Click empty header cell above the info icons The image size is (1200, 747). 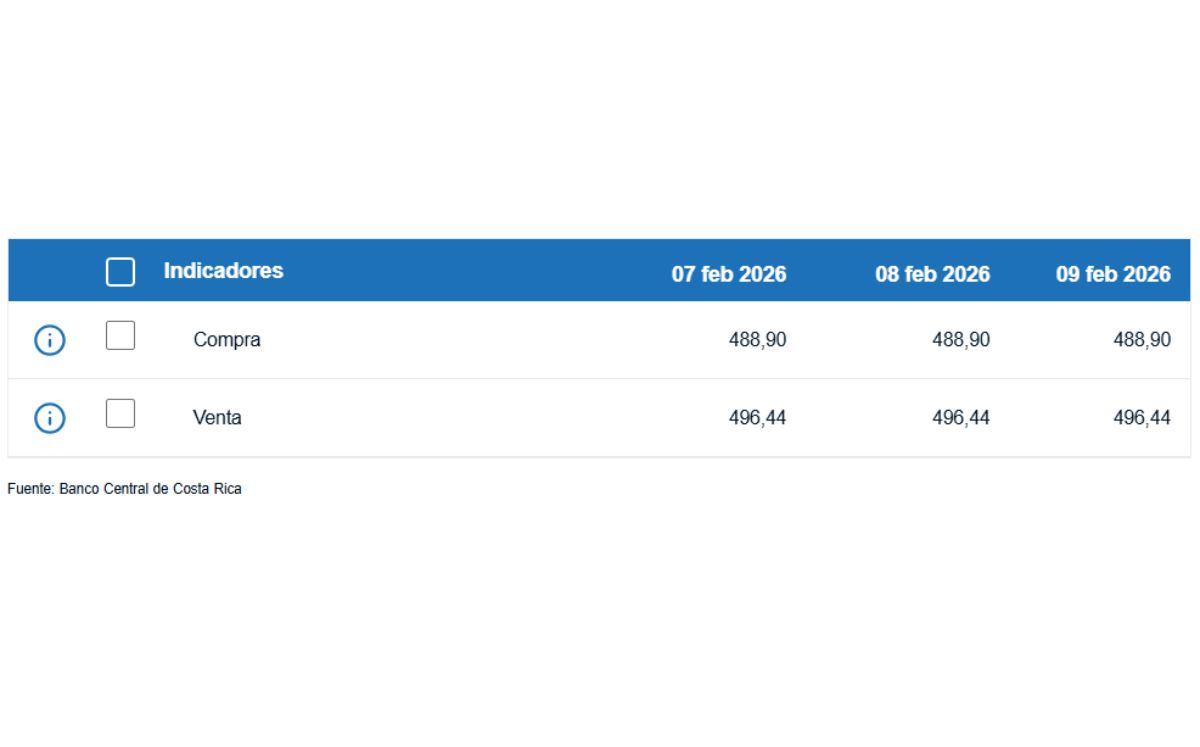tap(50, 271)
